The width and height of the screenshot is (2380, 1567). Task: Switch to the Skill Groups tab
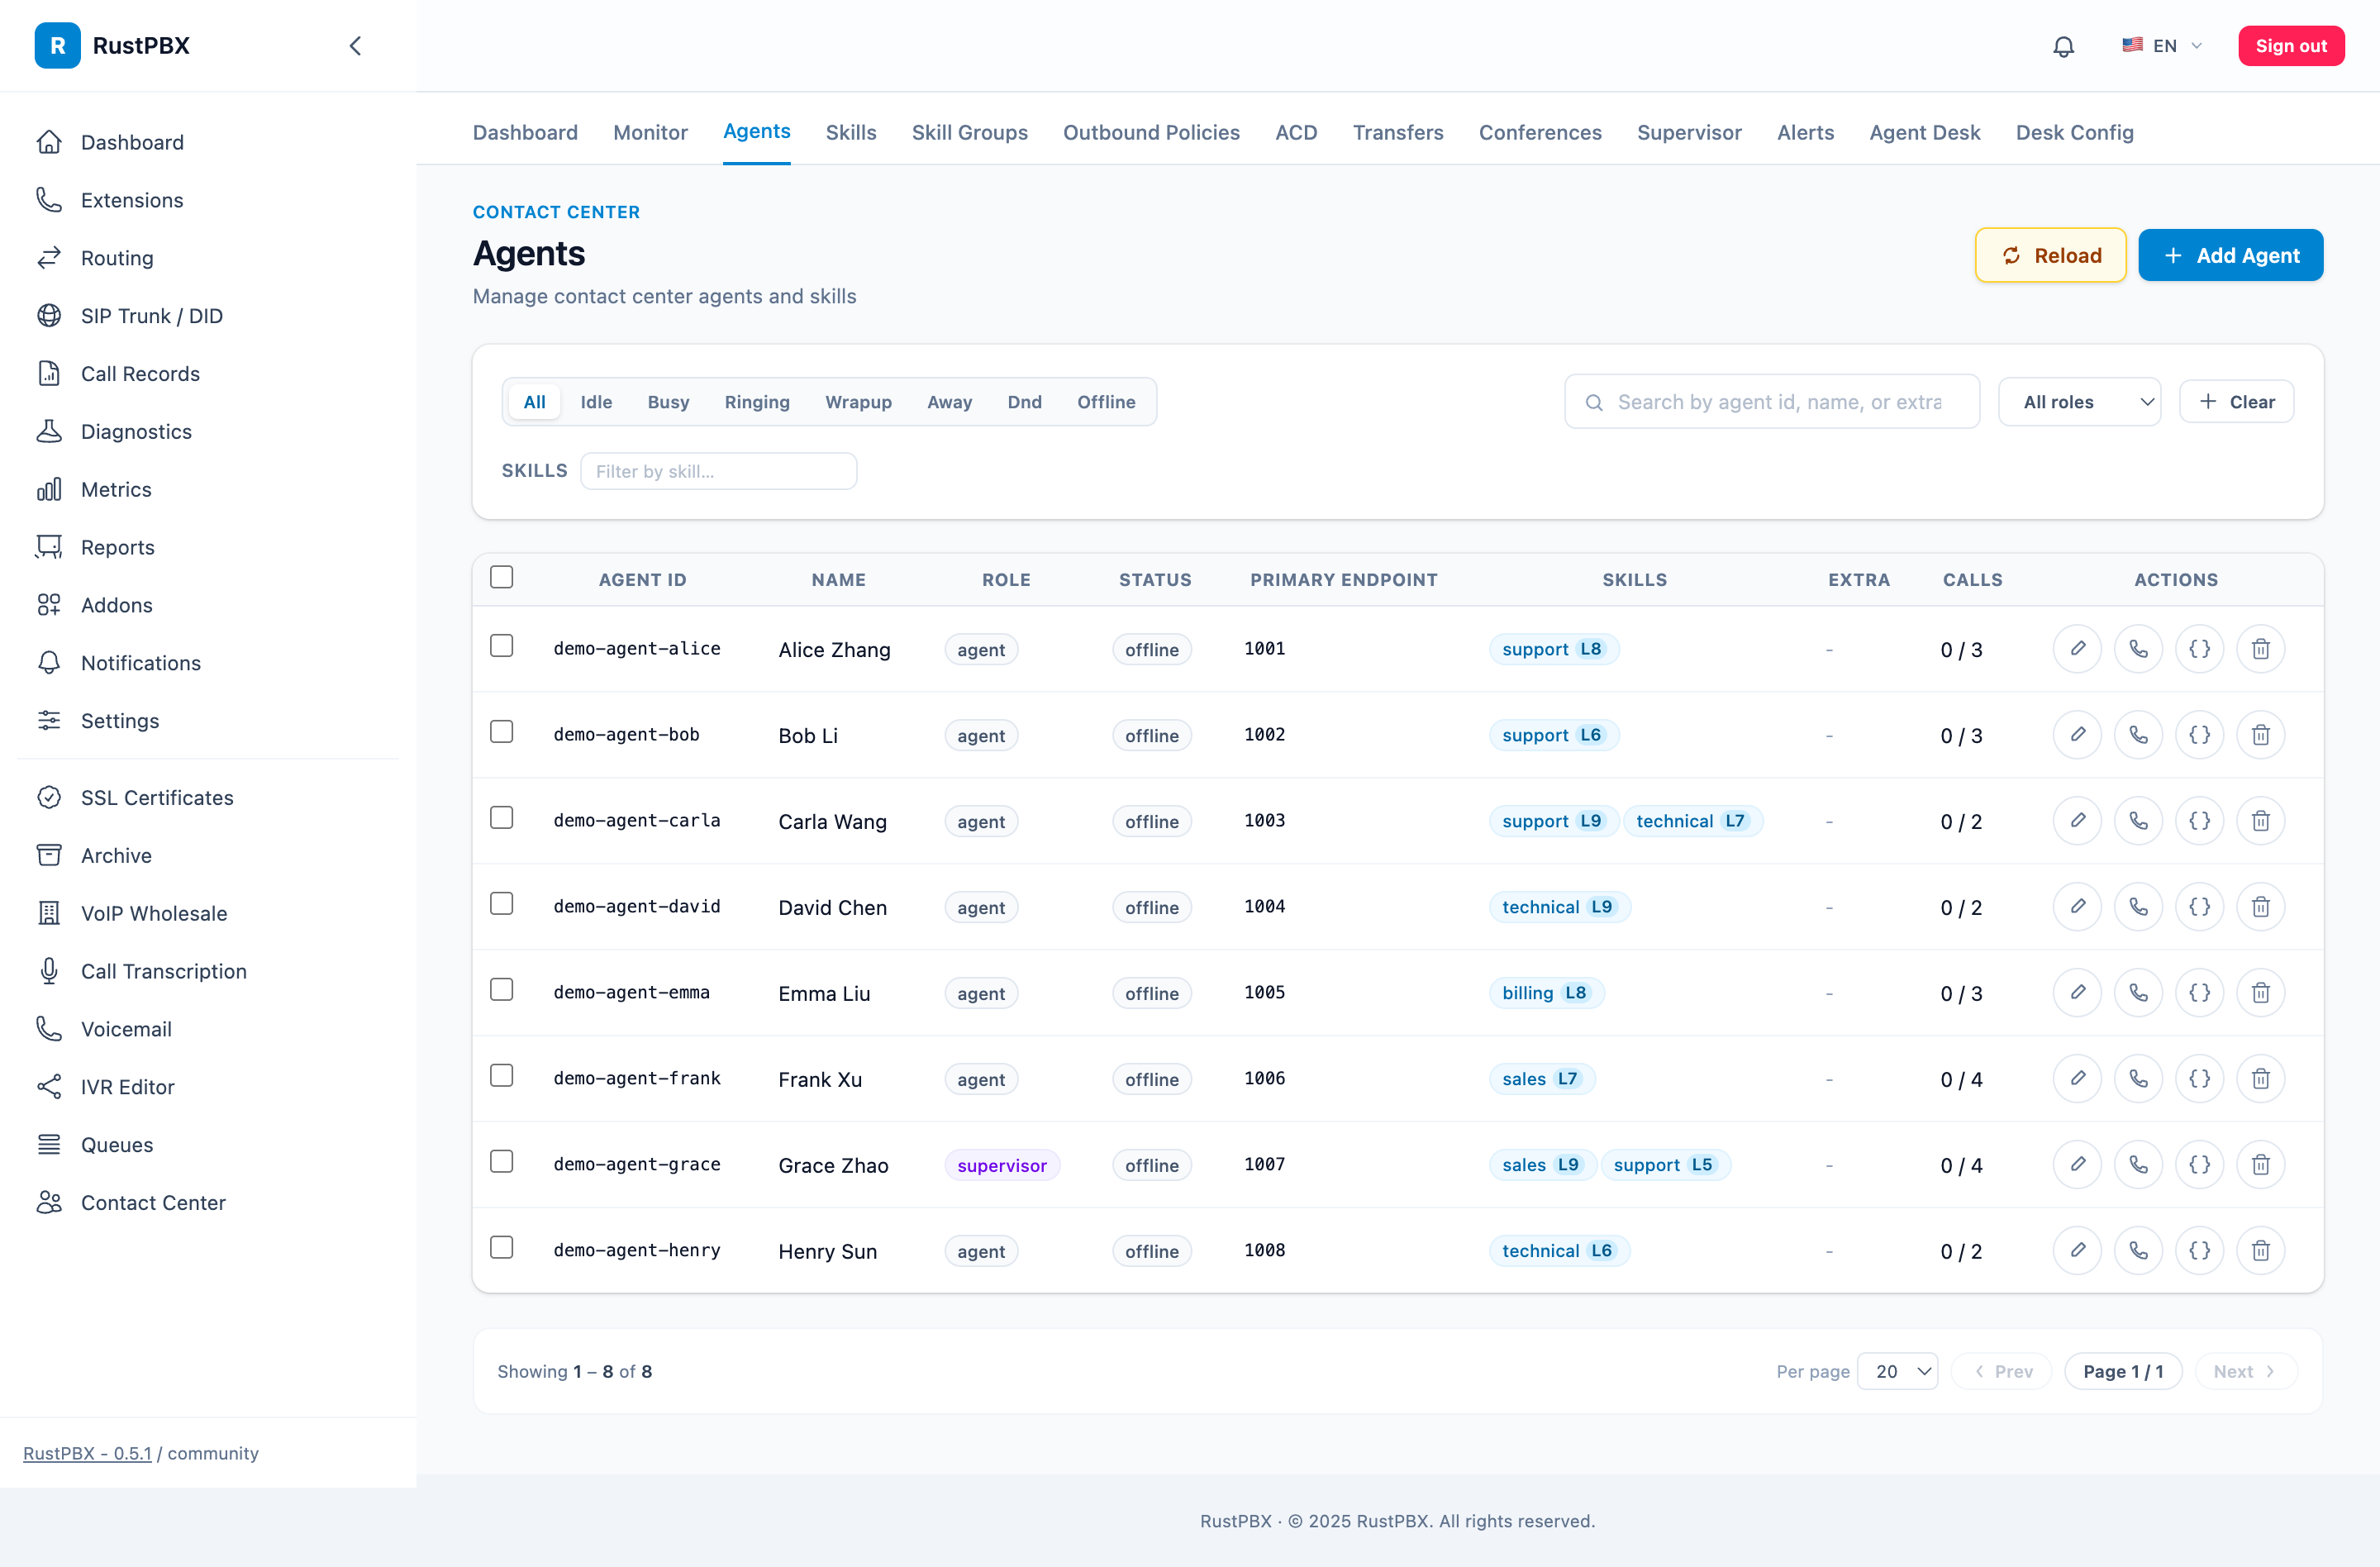pyautogui.click(x=969, y=132)
